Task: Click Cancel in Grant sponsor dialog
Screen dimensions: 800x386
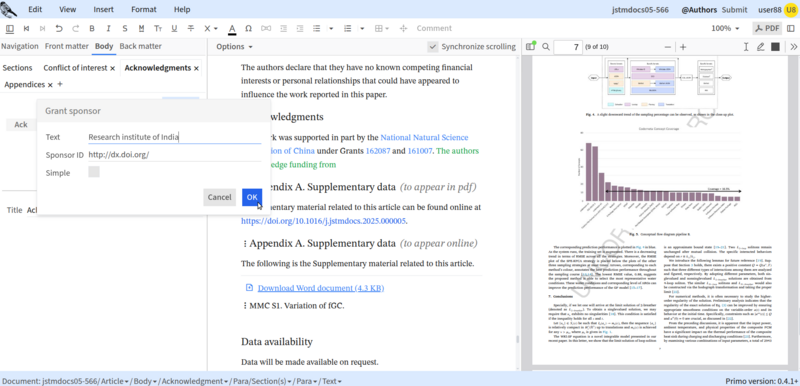Action: [219, 197]
